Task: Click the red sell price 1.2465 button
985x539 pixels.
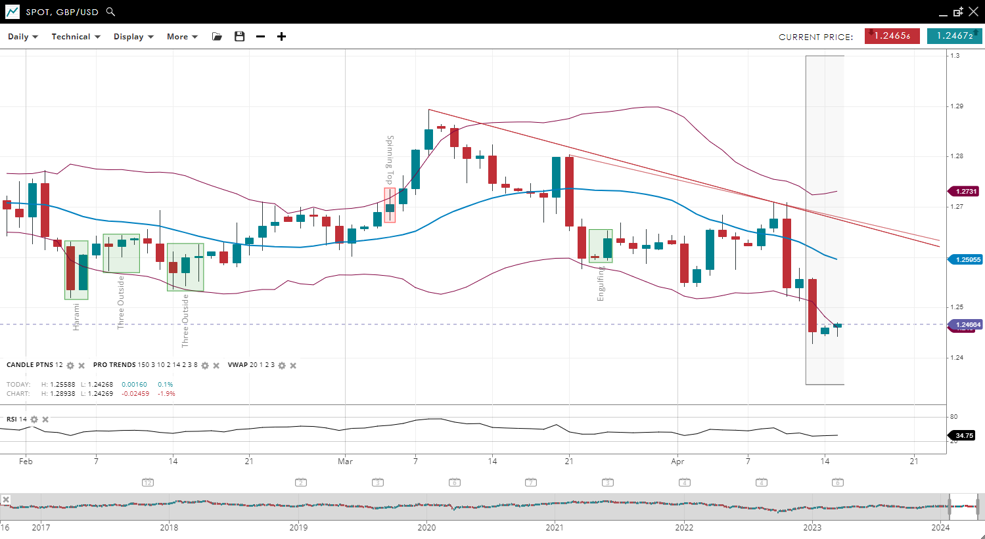Action: point(892,36)
